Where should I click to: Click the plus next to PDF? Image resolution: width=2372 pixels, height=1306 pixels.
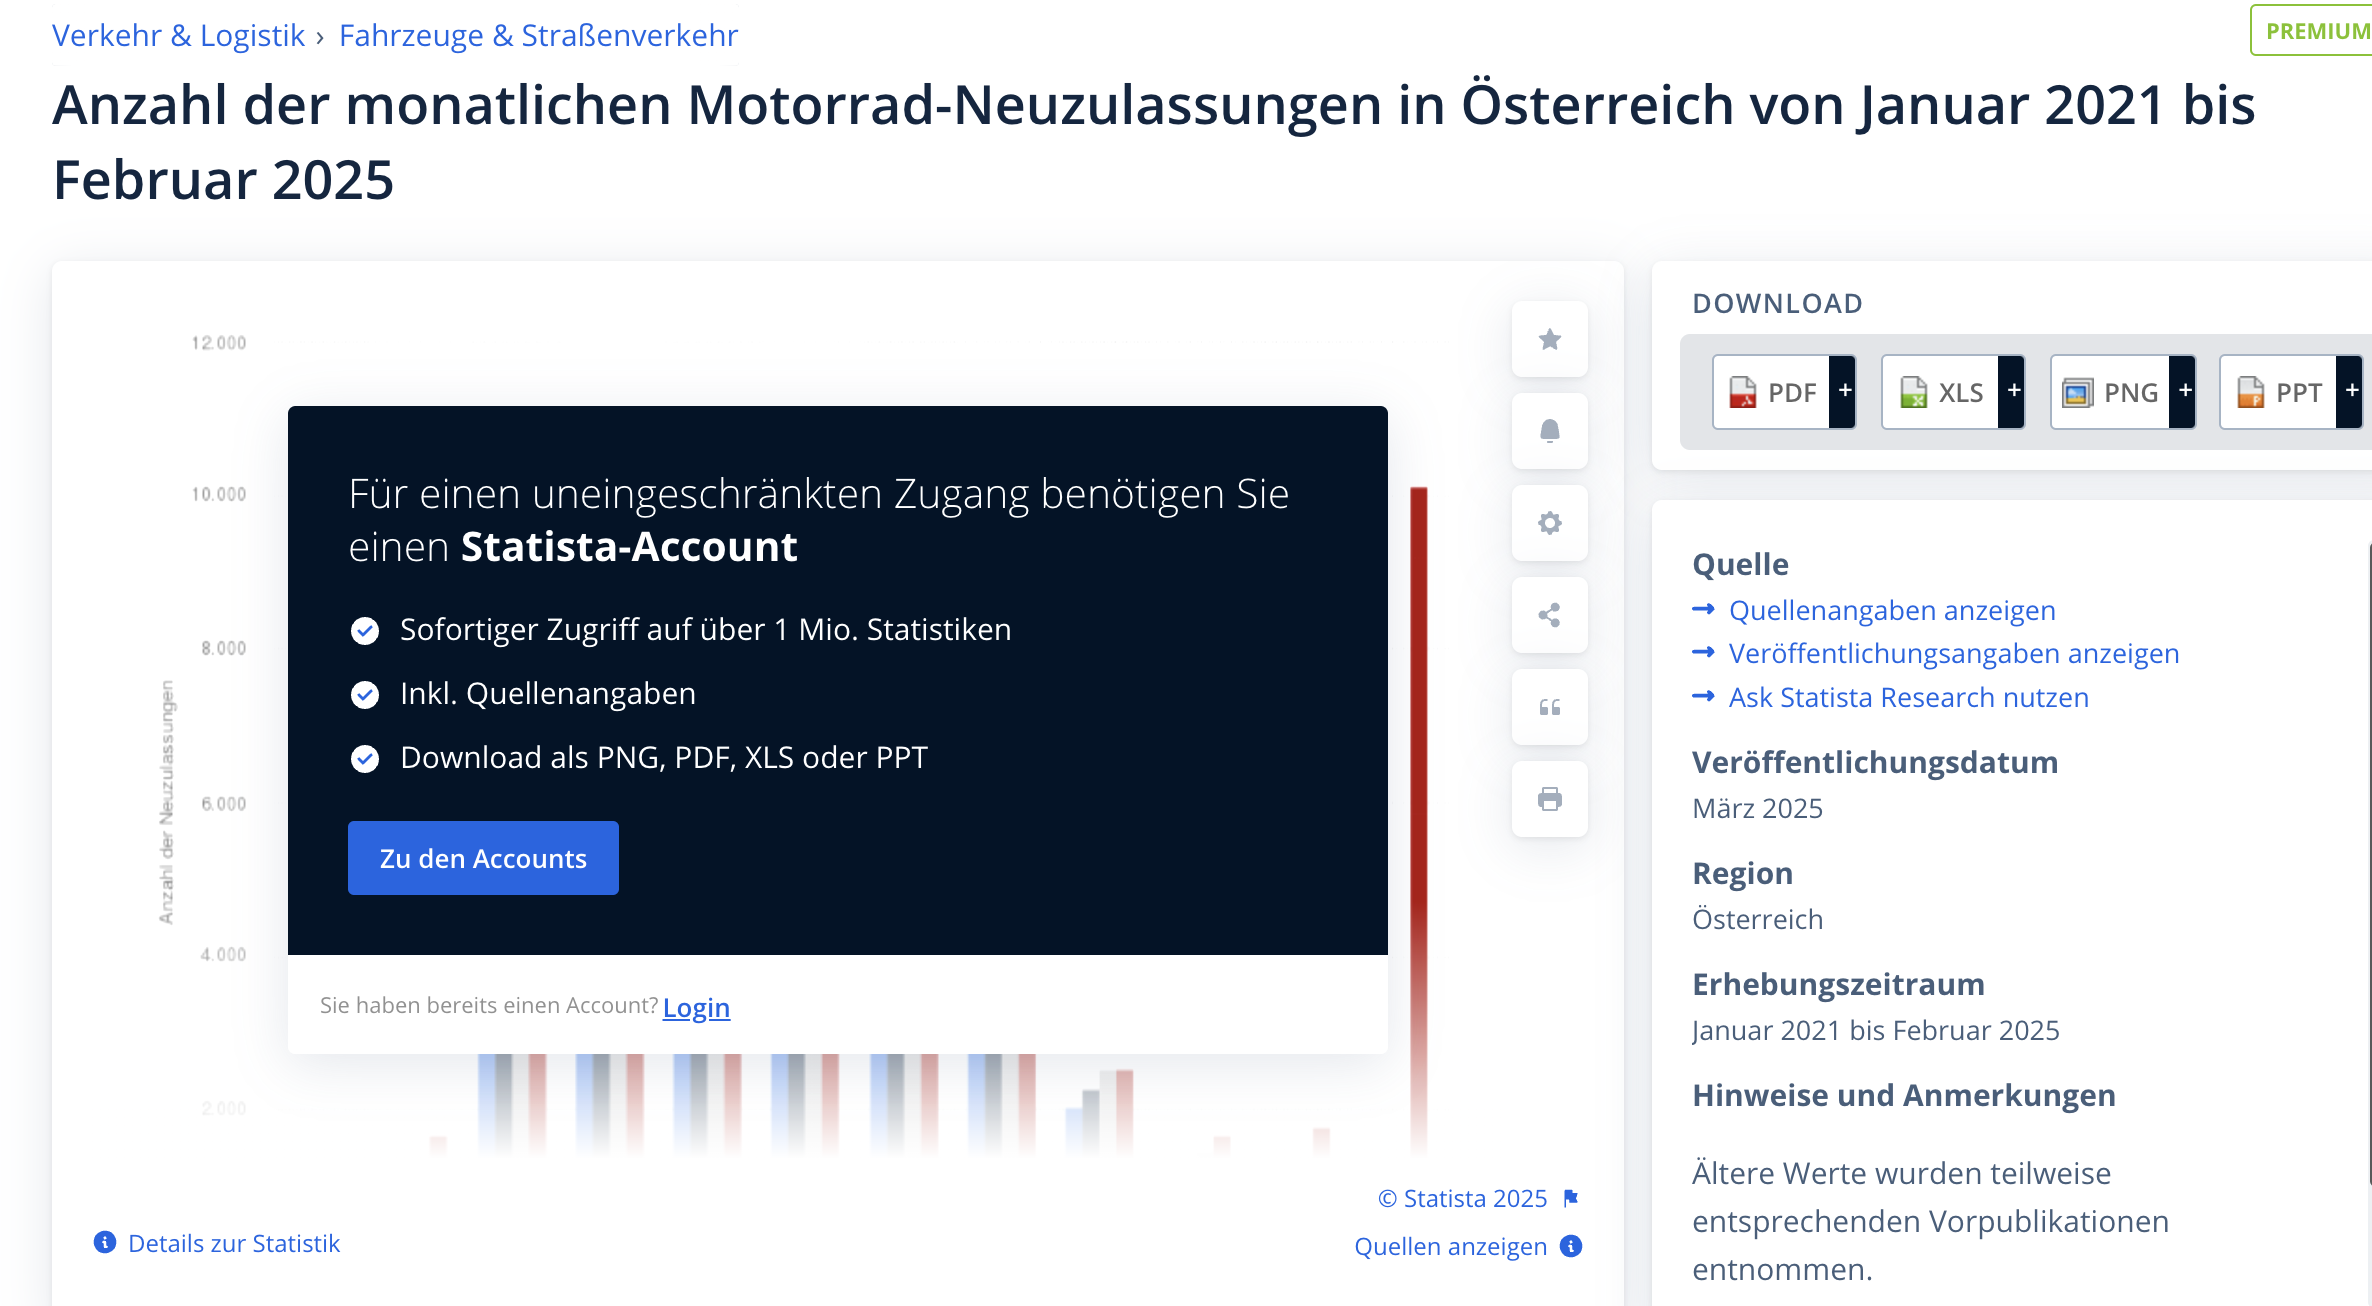[1844, 392]
